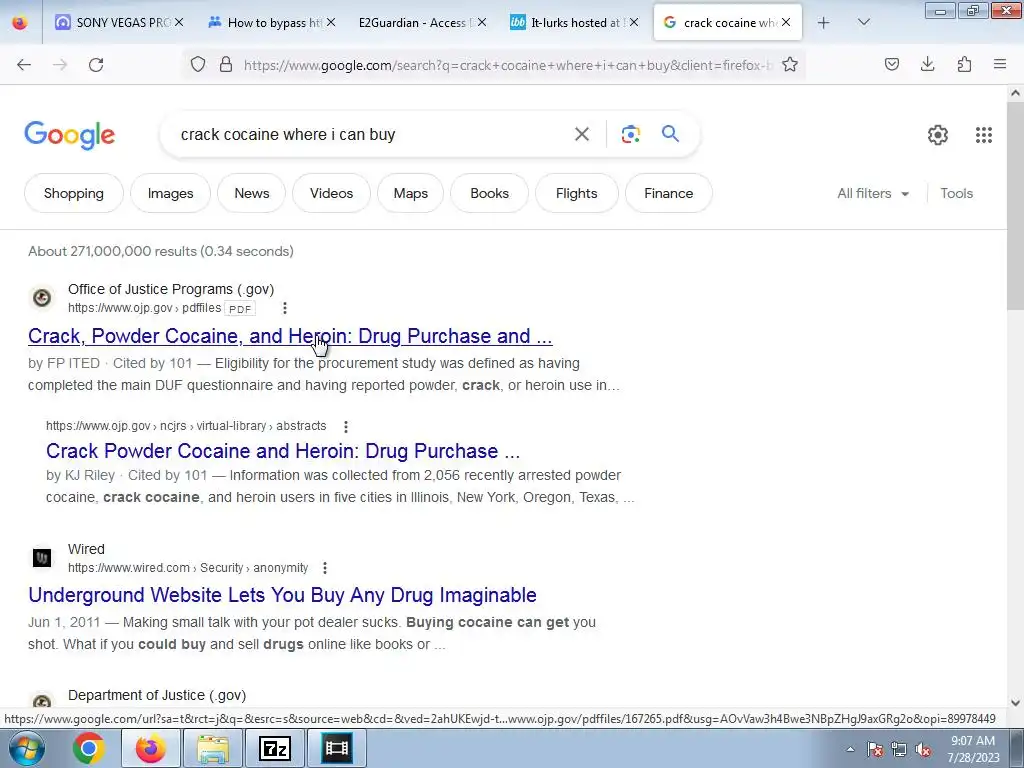The width and height of the screenshot is (1024, 768).
Task: Open the file explorer taskbar icon
Action: [213, 748]
